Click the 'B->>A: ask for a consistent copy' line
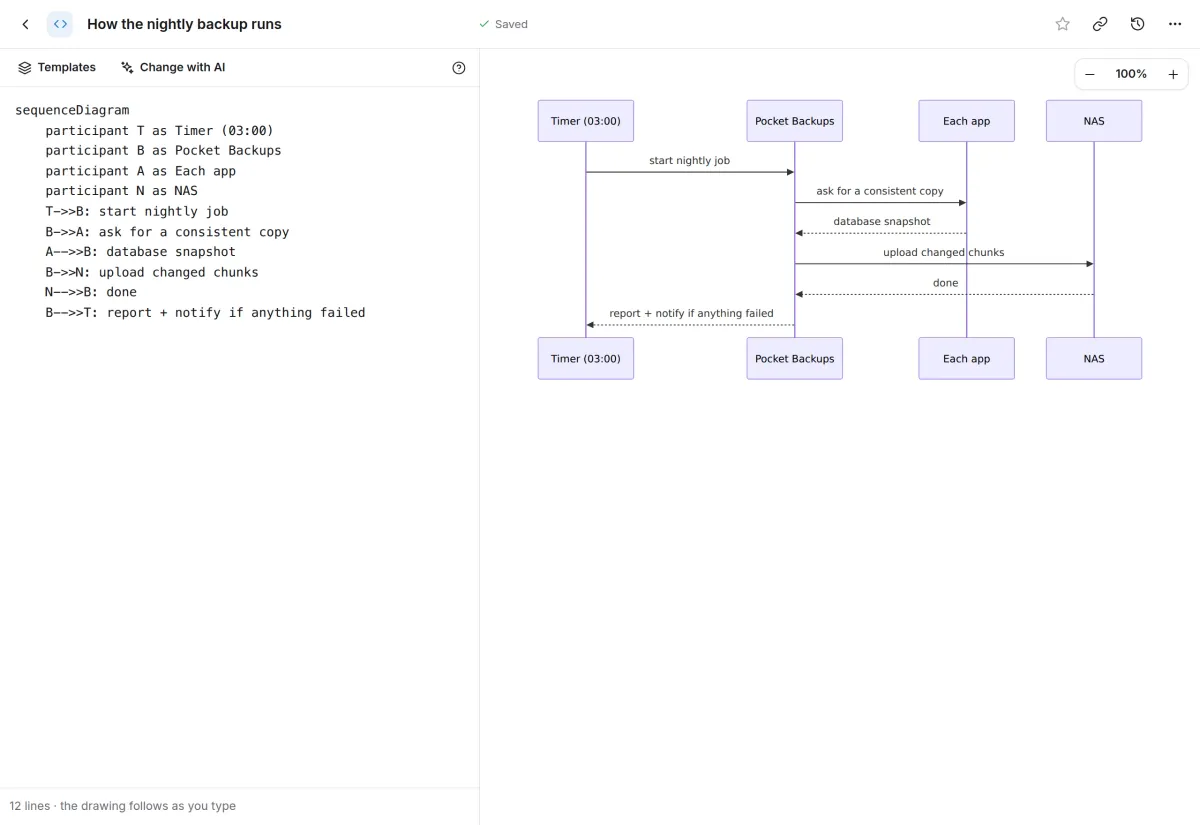The height and width of the screenshot is (825, 1200). pyautogui.click(x=167, y=232)
